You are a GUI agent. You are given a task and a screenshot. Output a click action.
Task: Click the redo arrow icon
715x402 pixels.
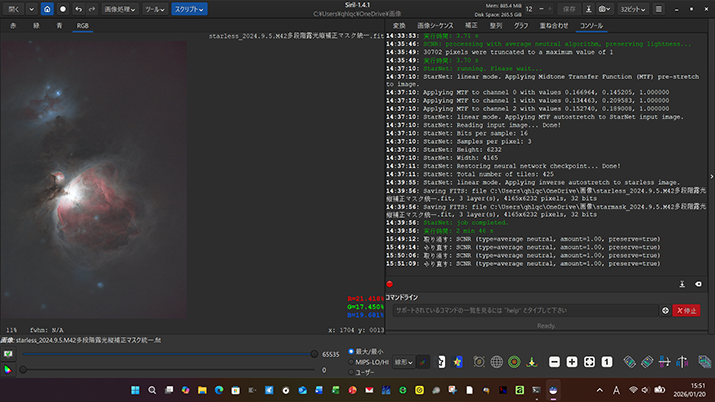pyautogui.click(x=93, y=9)
